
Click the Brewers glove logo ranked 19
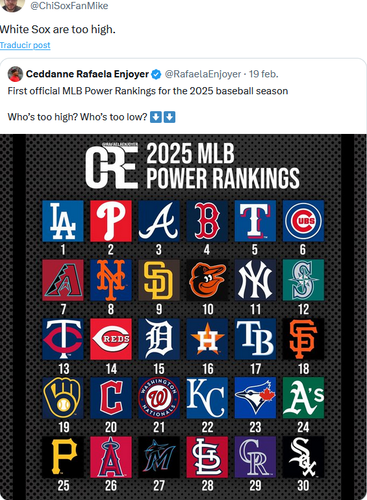pos(63,398)
